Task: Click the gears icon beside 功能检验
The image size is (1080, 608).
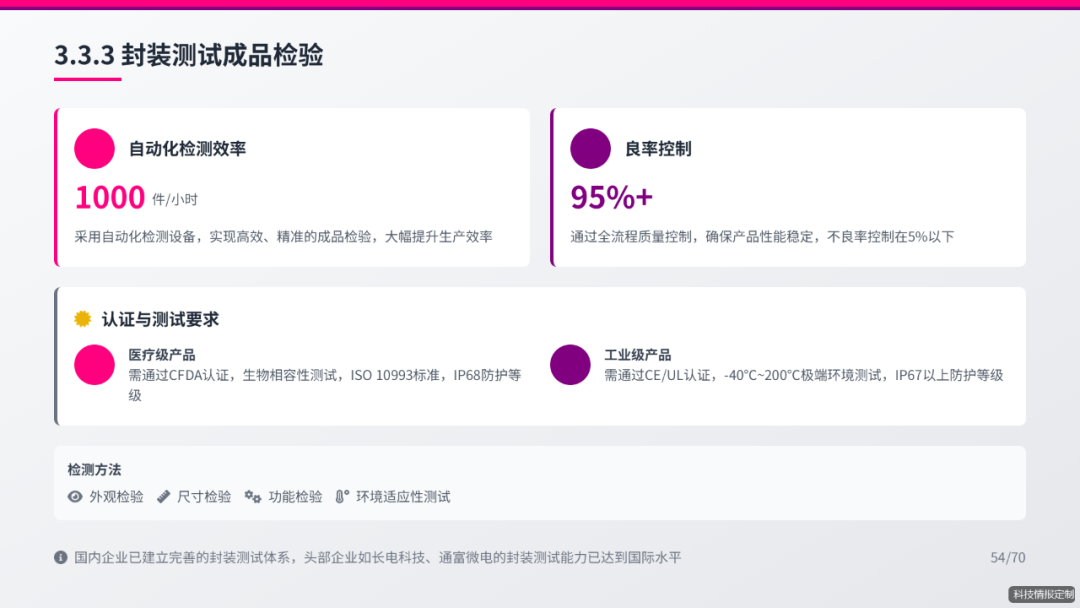Action: tap(254, 497)
